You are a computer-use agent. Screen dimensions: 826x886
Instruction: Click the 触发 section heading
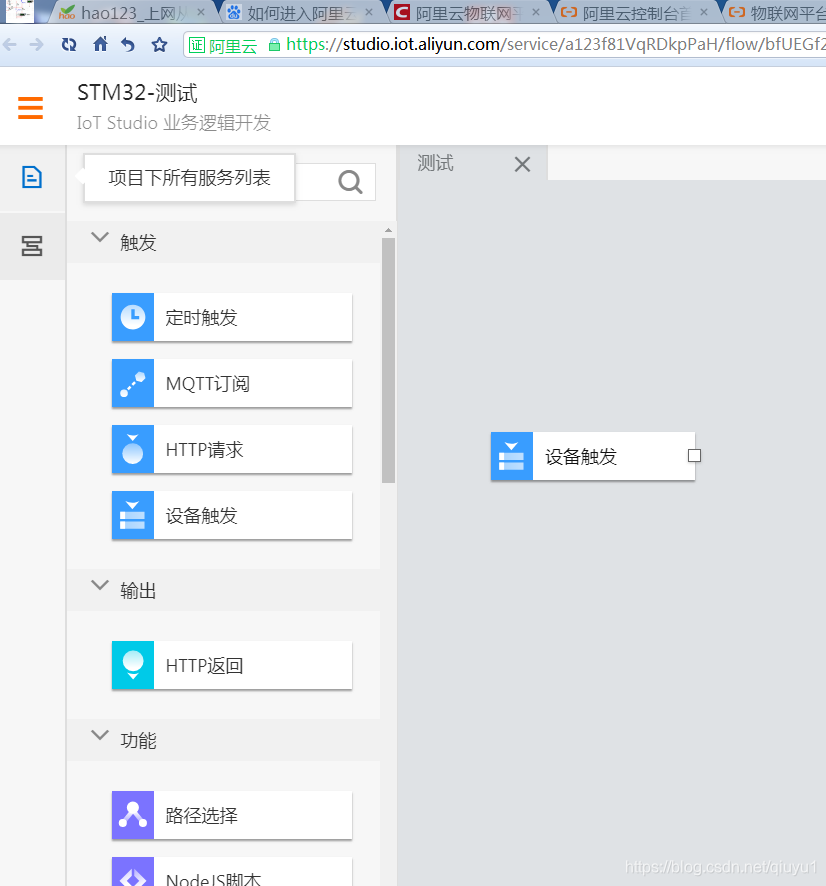(138, 242)
